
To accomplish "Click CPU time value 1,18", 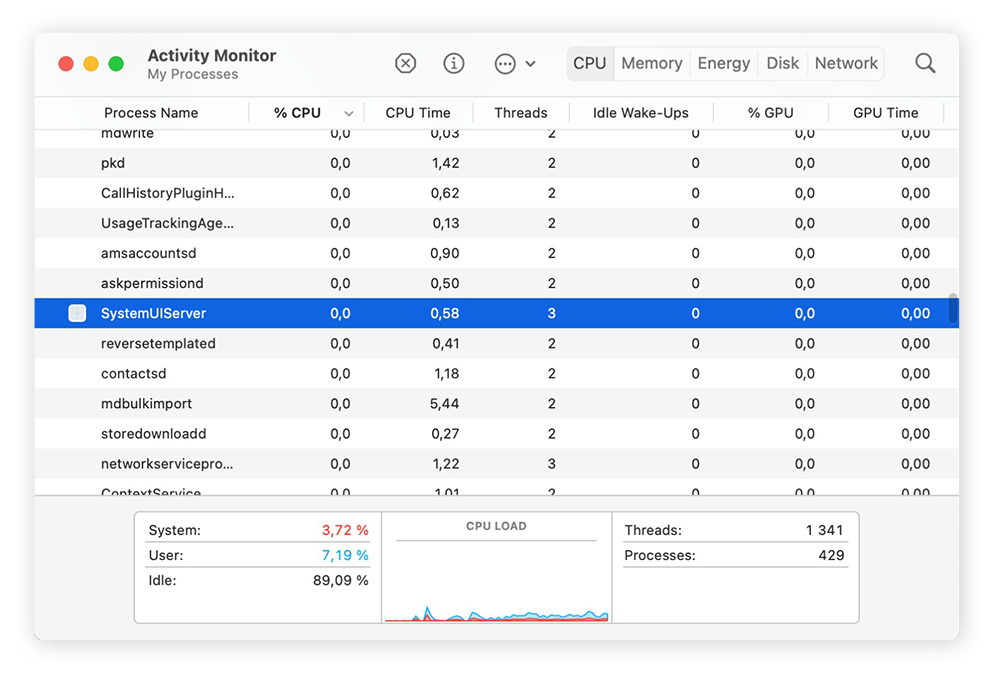I will click(446, 373).
